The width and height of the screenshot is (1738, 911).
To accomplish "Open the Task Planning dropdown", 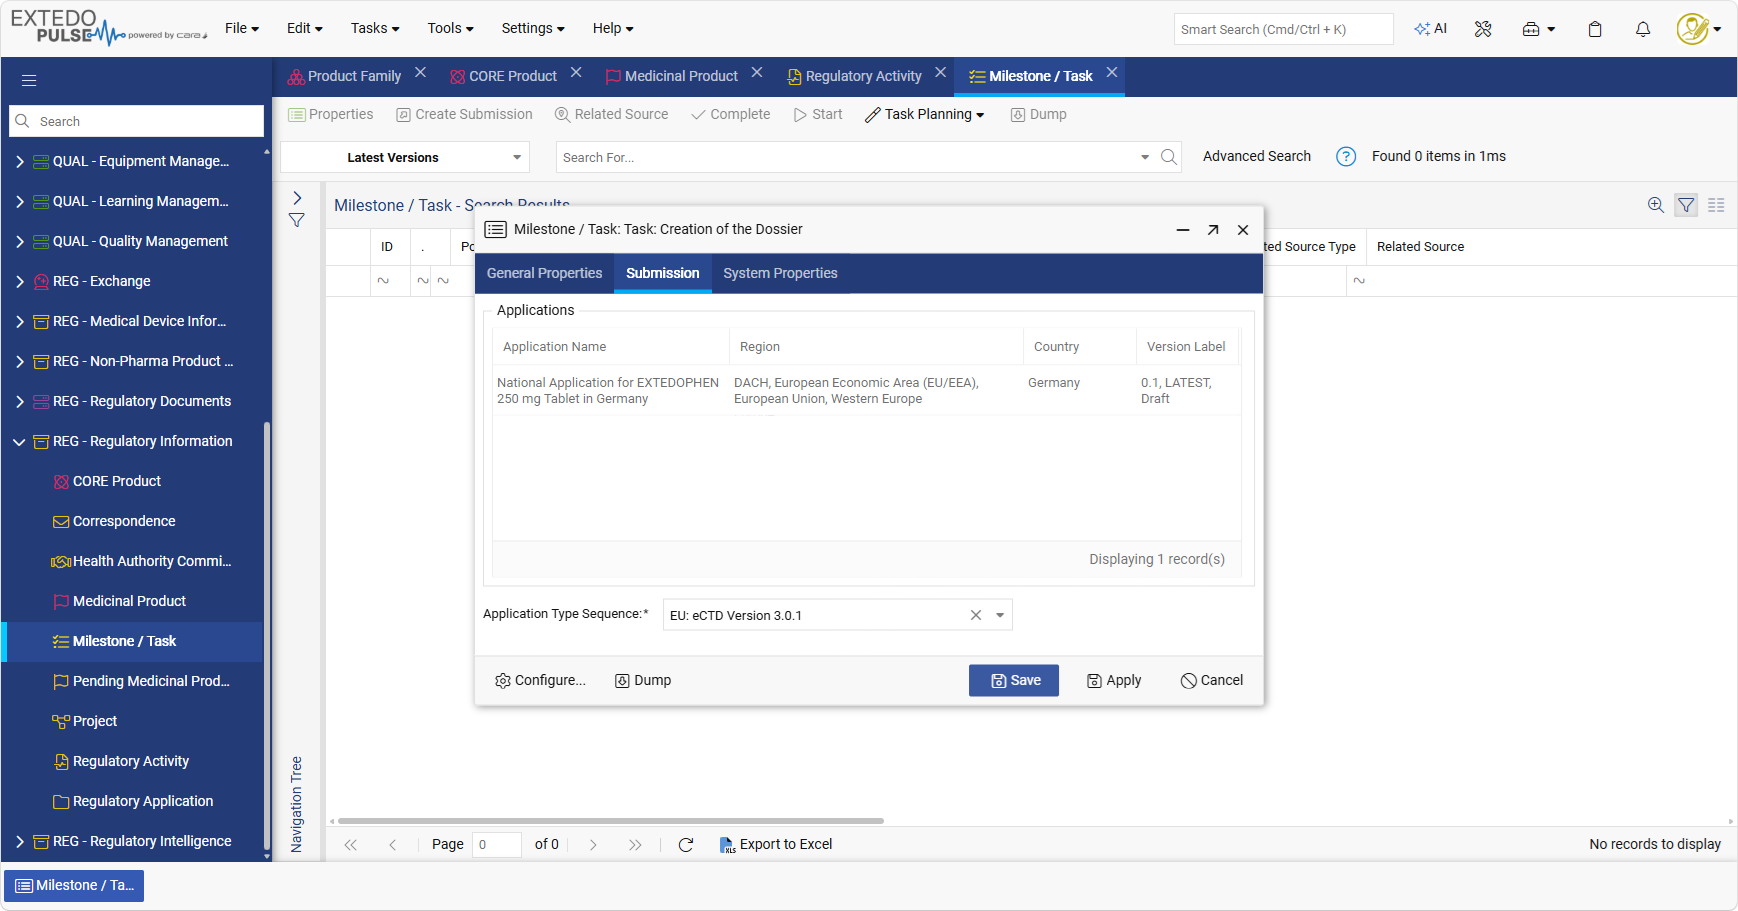I will [925, 115].
